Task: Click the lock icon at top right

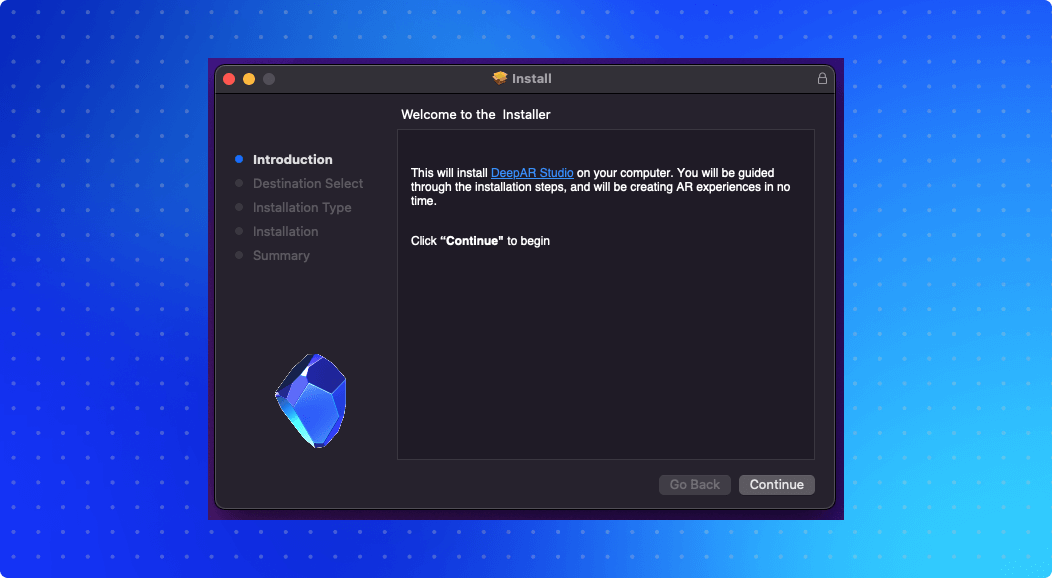Action: pos(822,78)
